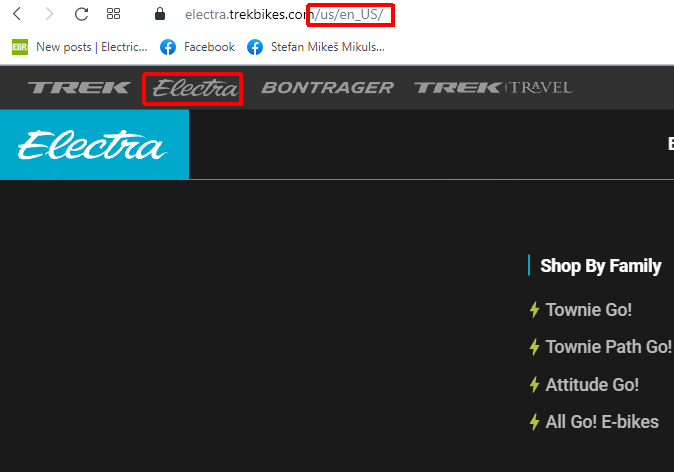Click the Shop By Family heading
The image size is (674, 472).
600,266
